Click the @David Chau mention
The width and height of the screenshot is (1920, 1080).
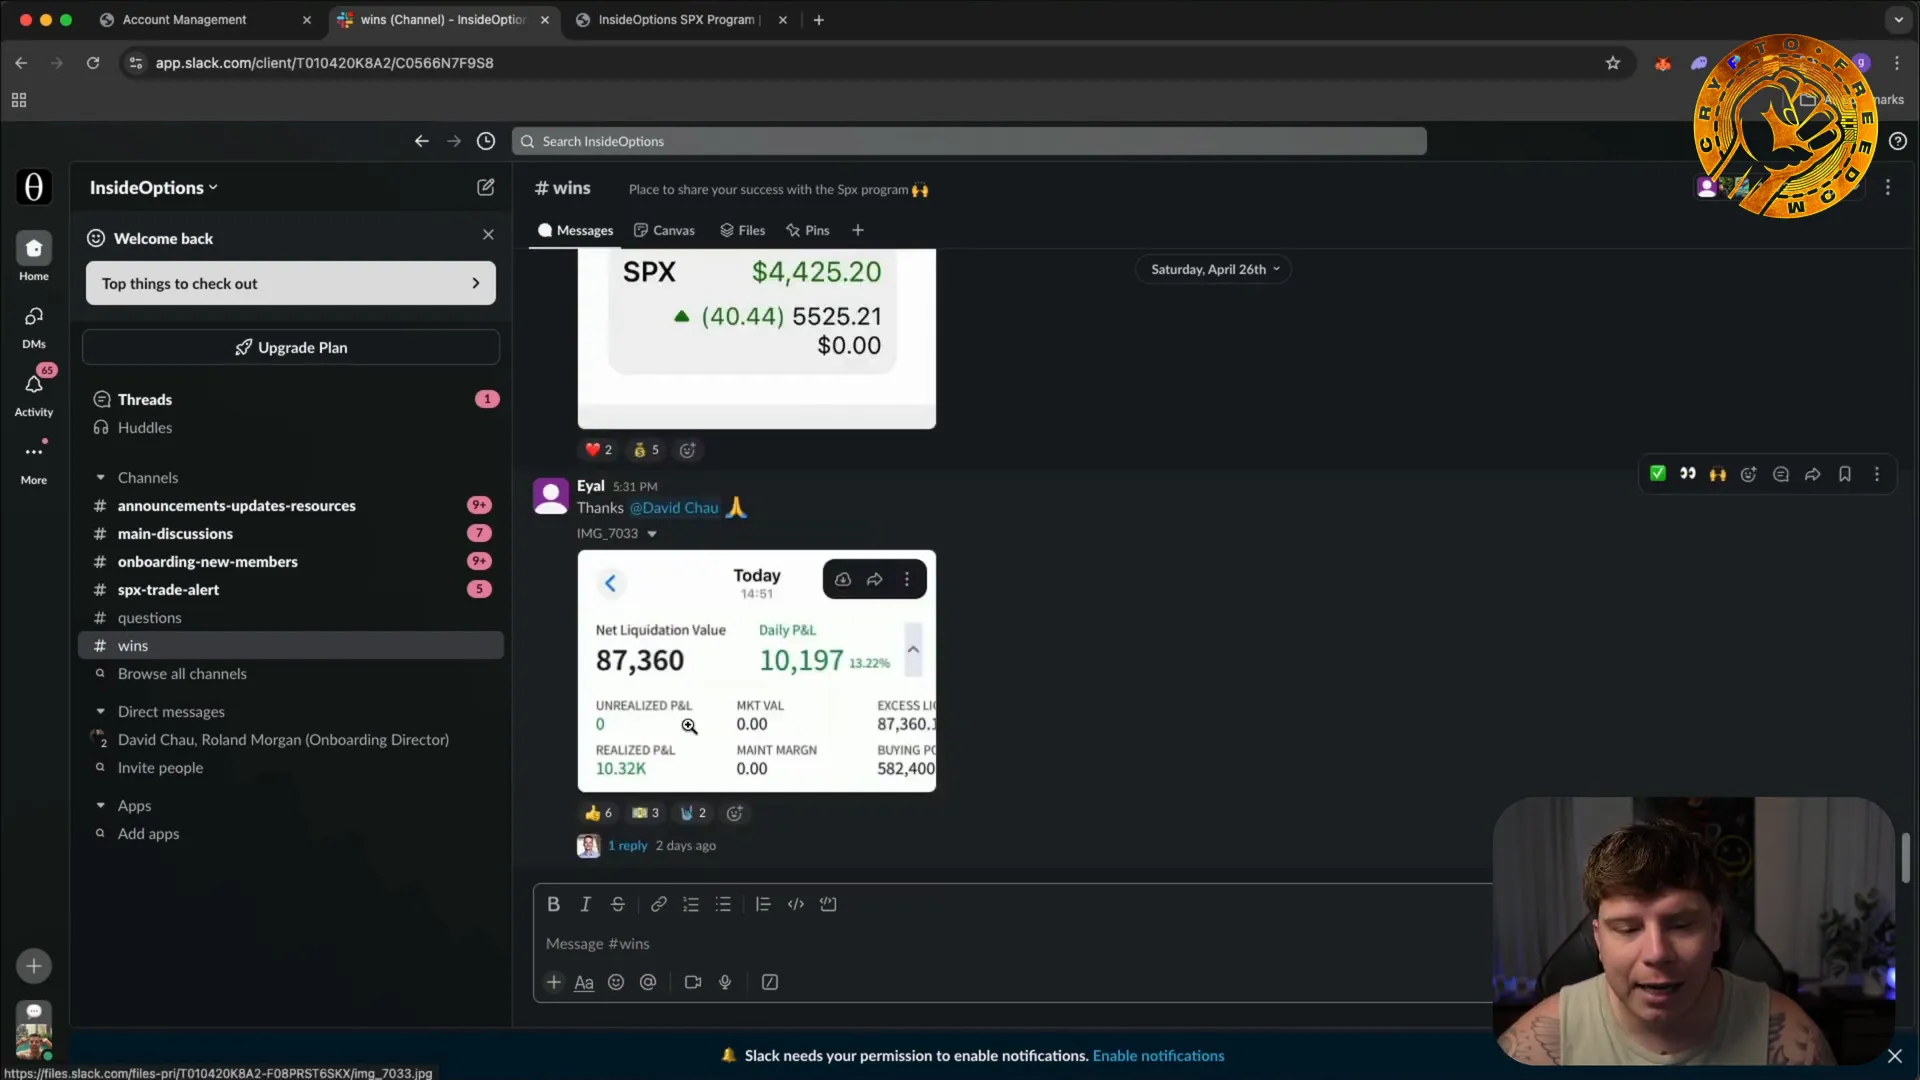[x=674, y=508]
